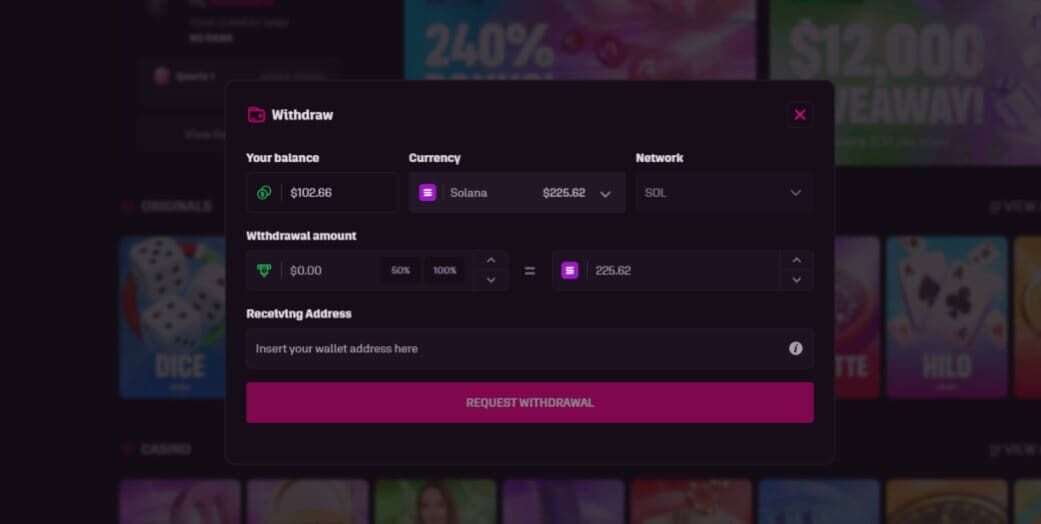Click the $0.00 withdrawal amount input
The image size is (1041, 524).
330,271
